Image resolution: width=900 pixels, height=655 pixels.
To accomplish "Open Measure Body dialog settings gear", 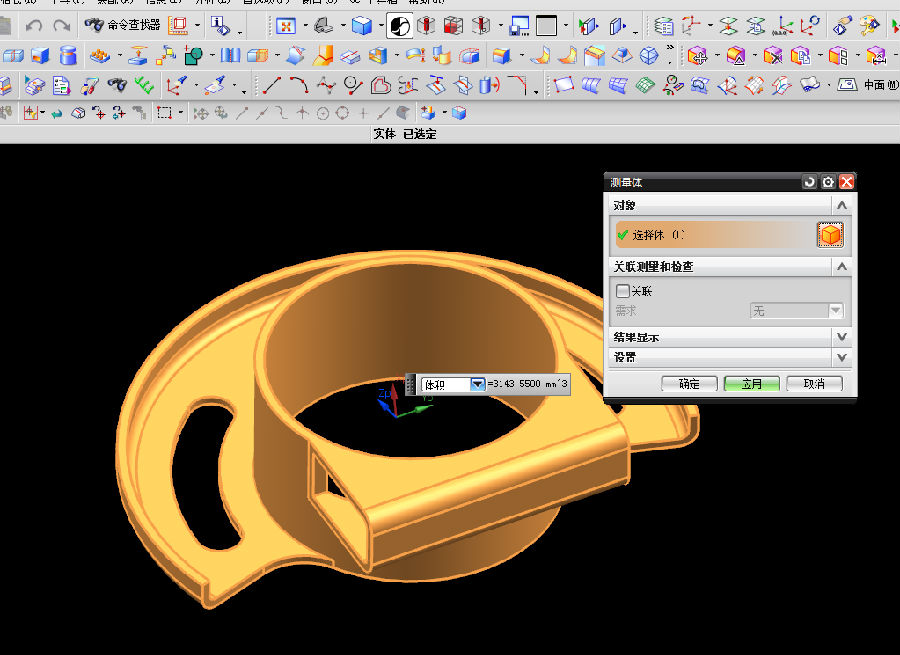I will pos(828,182).
